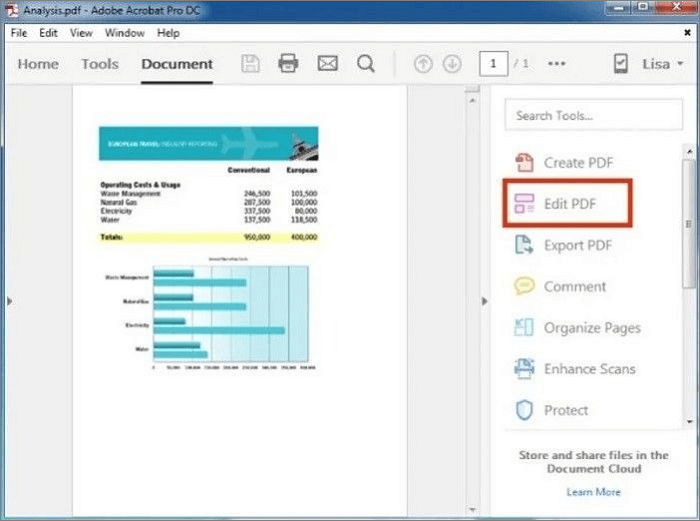Open the Window menu
Viewport: 700px width, 521px height.
[x=125, y=33]
